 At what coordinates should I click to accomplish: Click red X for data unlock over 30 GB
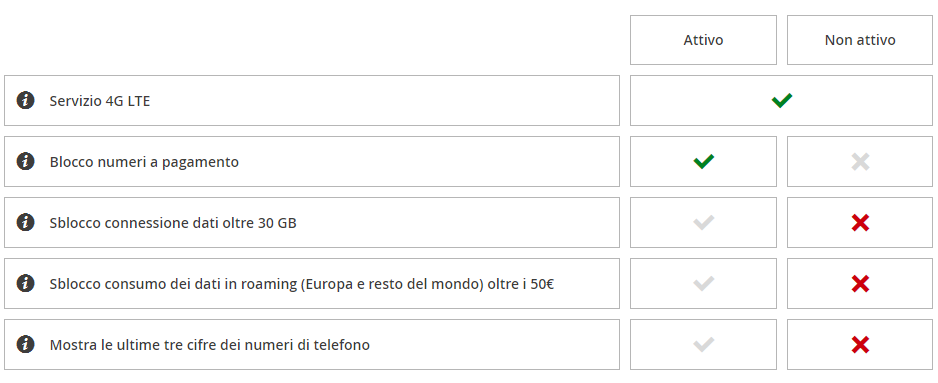point(860,223)
